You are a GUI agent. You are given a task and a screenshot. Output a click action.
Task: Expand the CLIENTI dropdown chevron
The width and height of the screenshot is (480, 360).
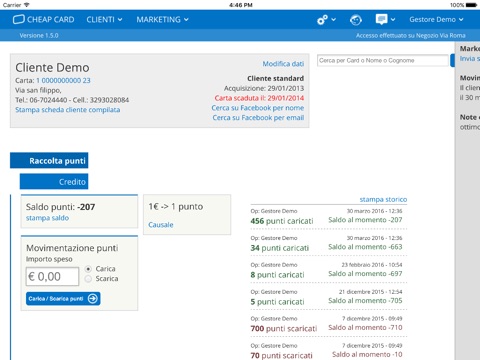point(120,20)
